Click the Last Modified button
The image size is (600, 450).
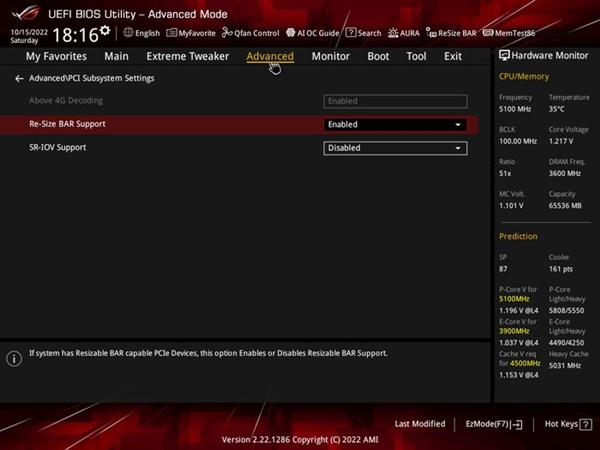coord(420,424)
